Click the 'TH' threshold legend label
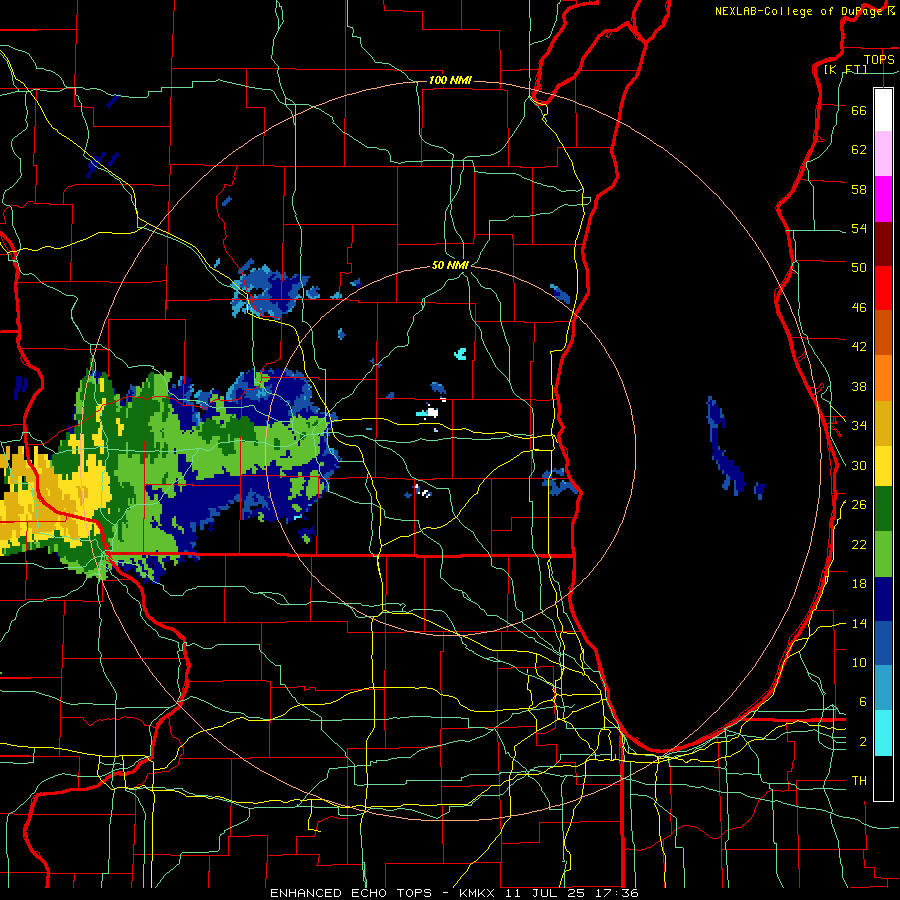This screenshot has width=900, height=900. [859, 781]
